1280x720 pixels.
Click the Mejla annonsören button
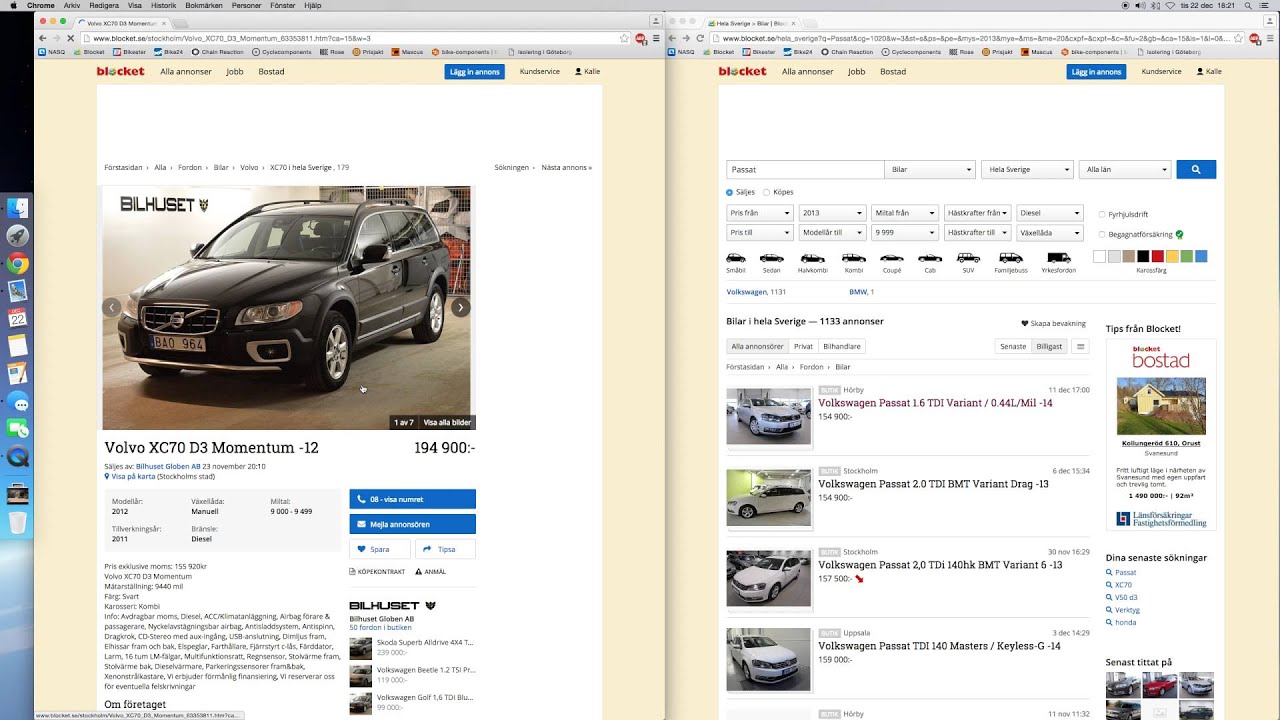[412, 524]
